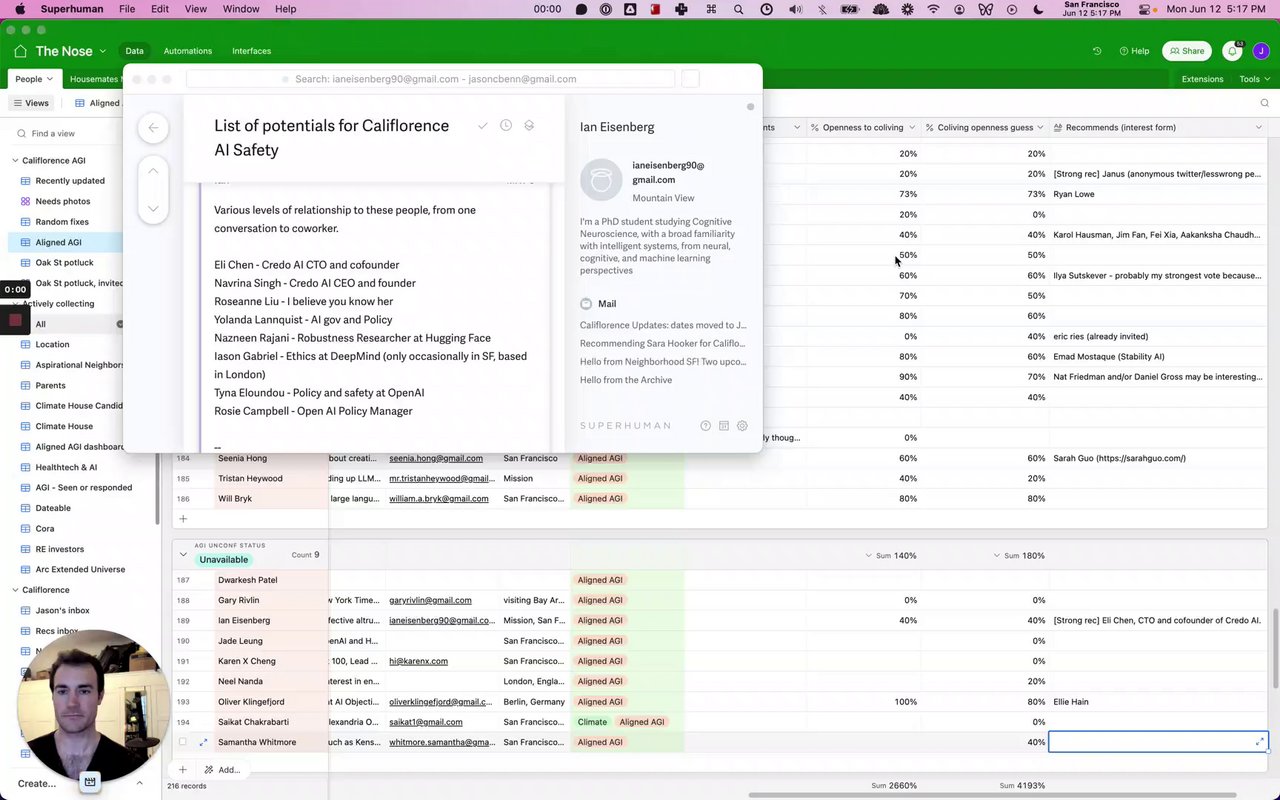Viewport: 1280px width, 800px height.
Task: Click the Superhuman search bar
Action: tap(430, 79)
